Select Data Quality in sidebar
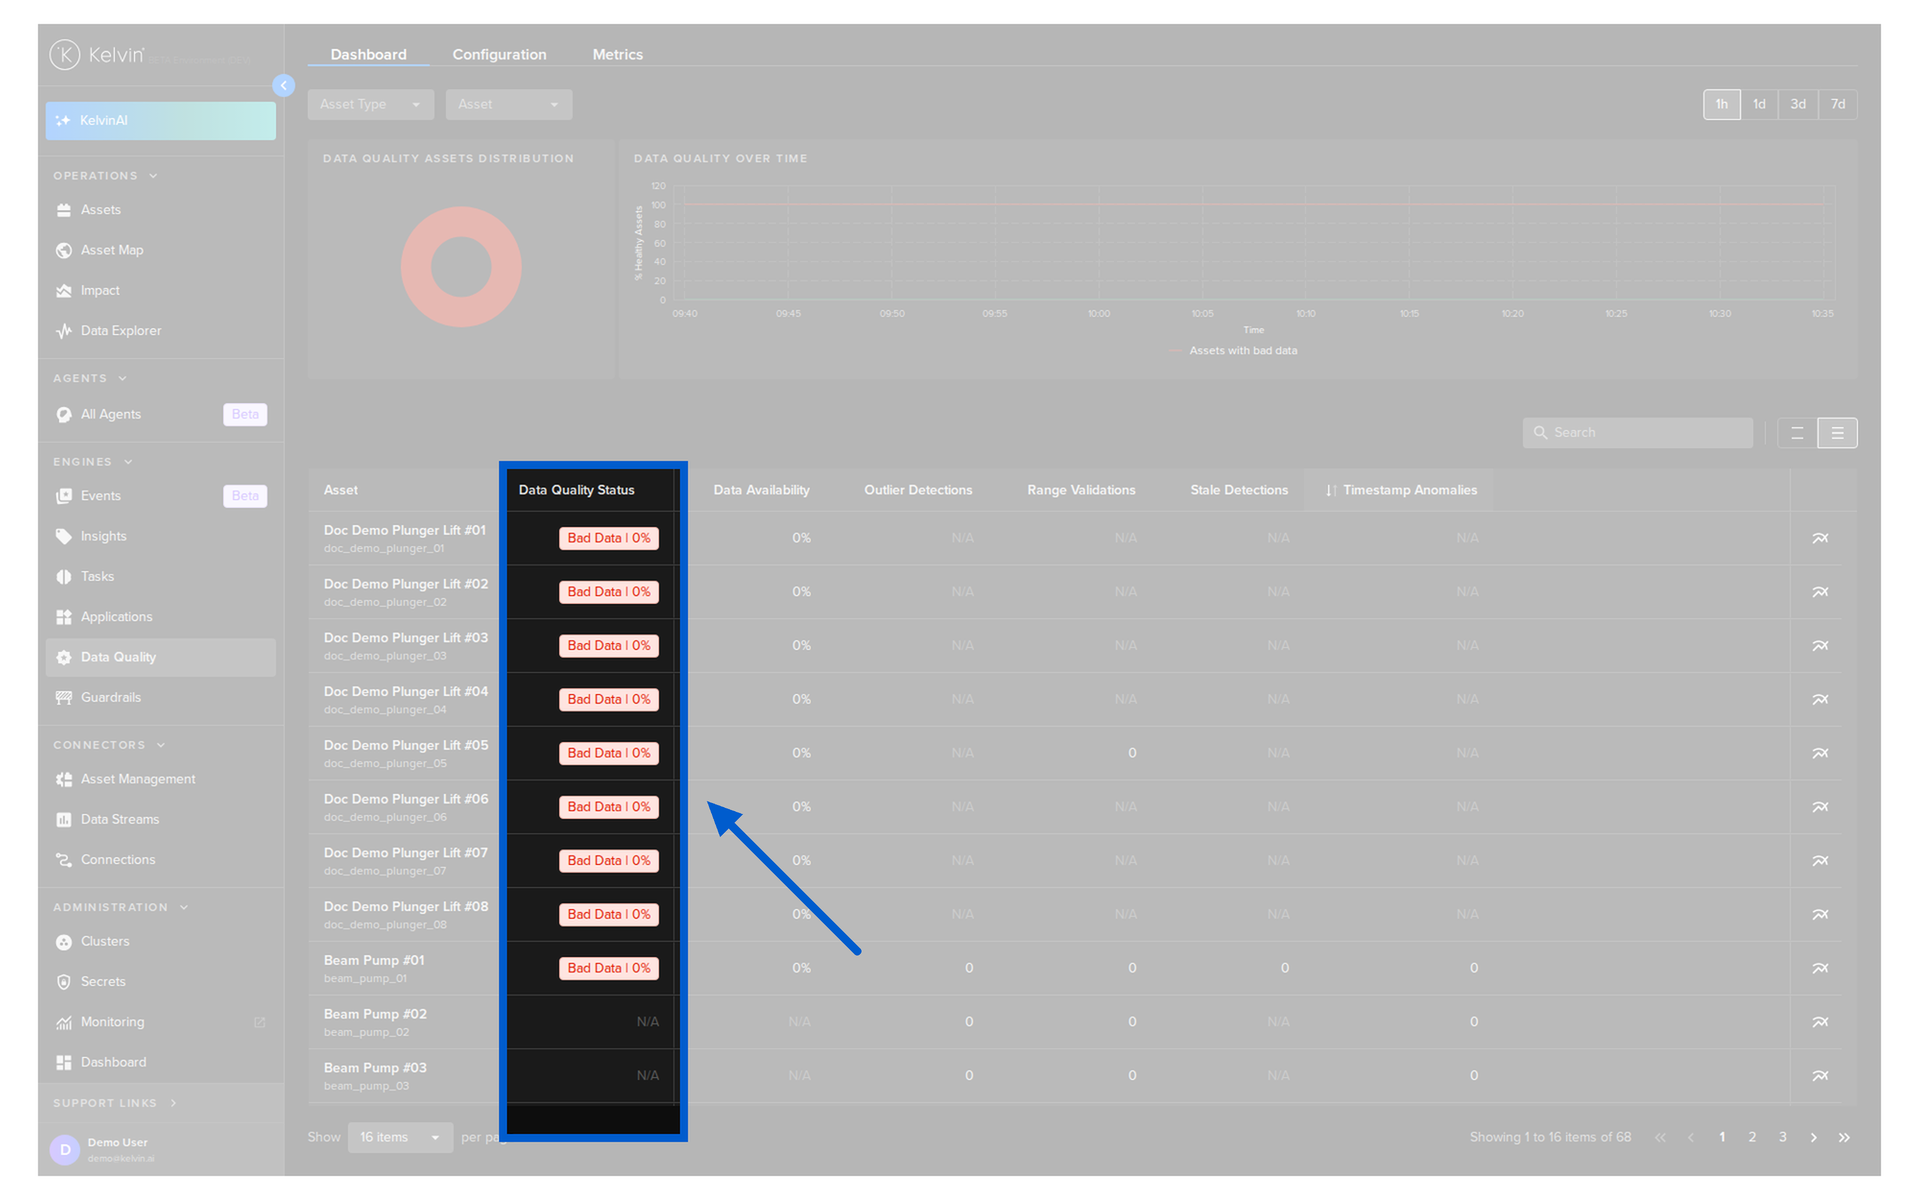 coord(160,658)
